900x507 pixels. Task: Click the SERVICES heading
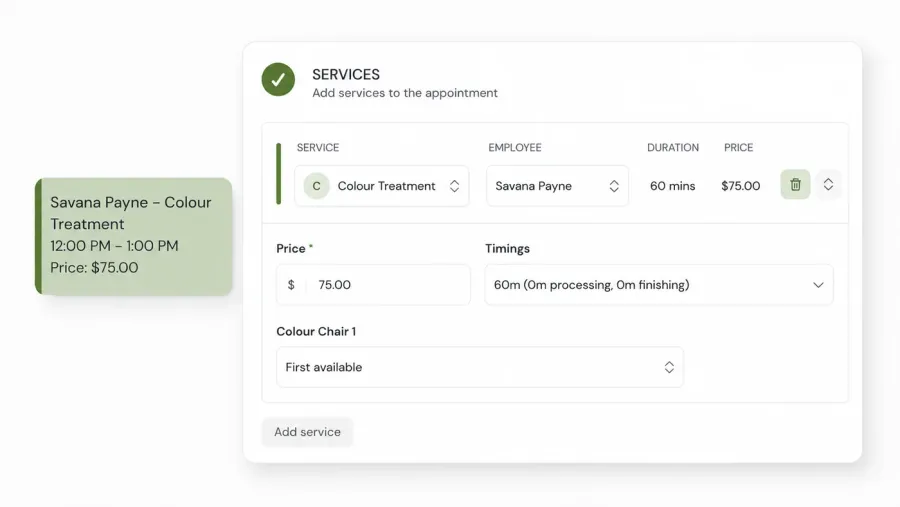click(x=346, y=75)
